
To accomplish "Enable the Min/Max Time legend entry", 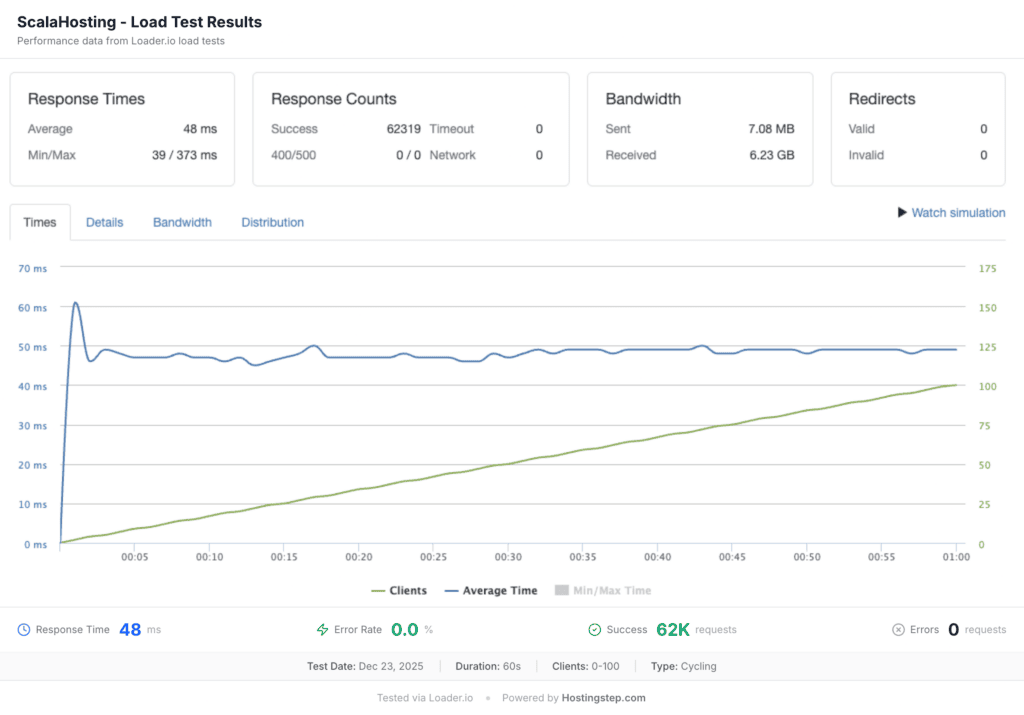I will point(603,590).
